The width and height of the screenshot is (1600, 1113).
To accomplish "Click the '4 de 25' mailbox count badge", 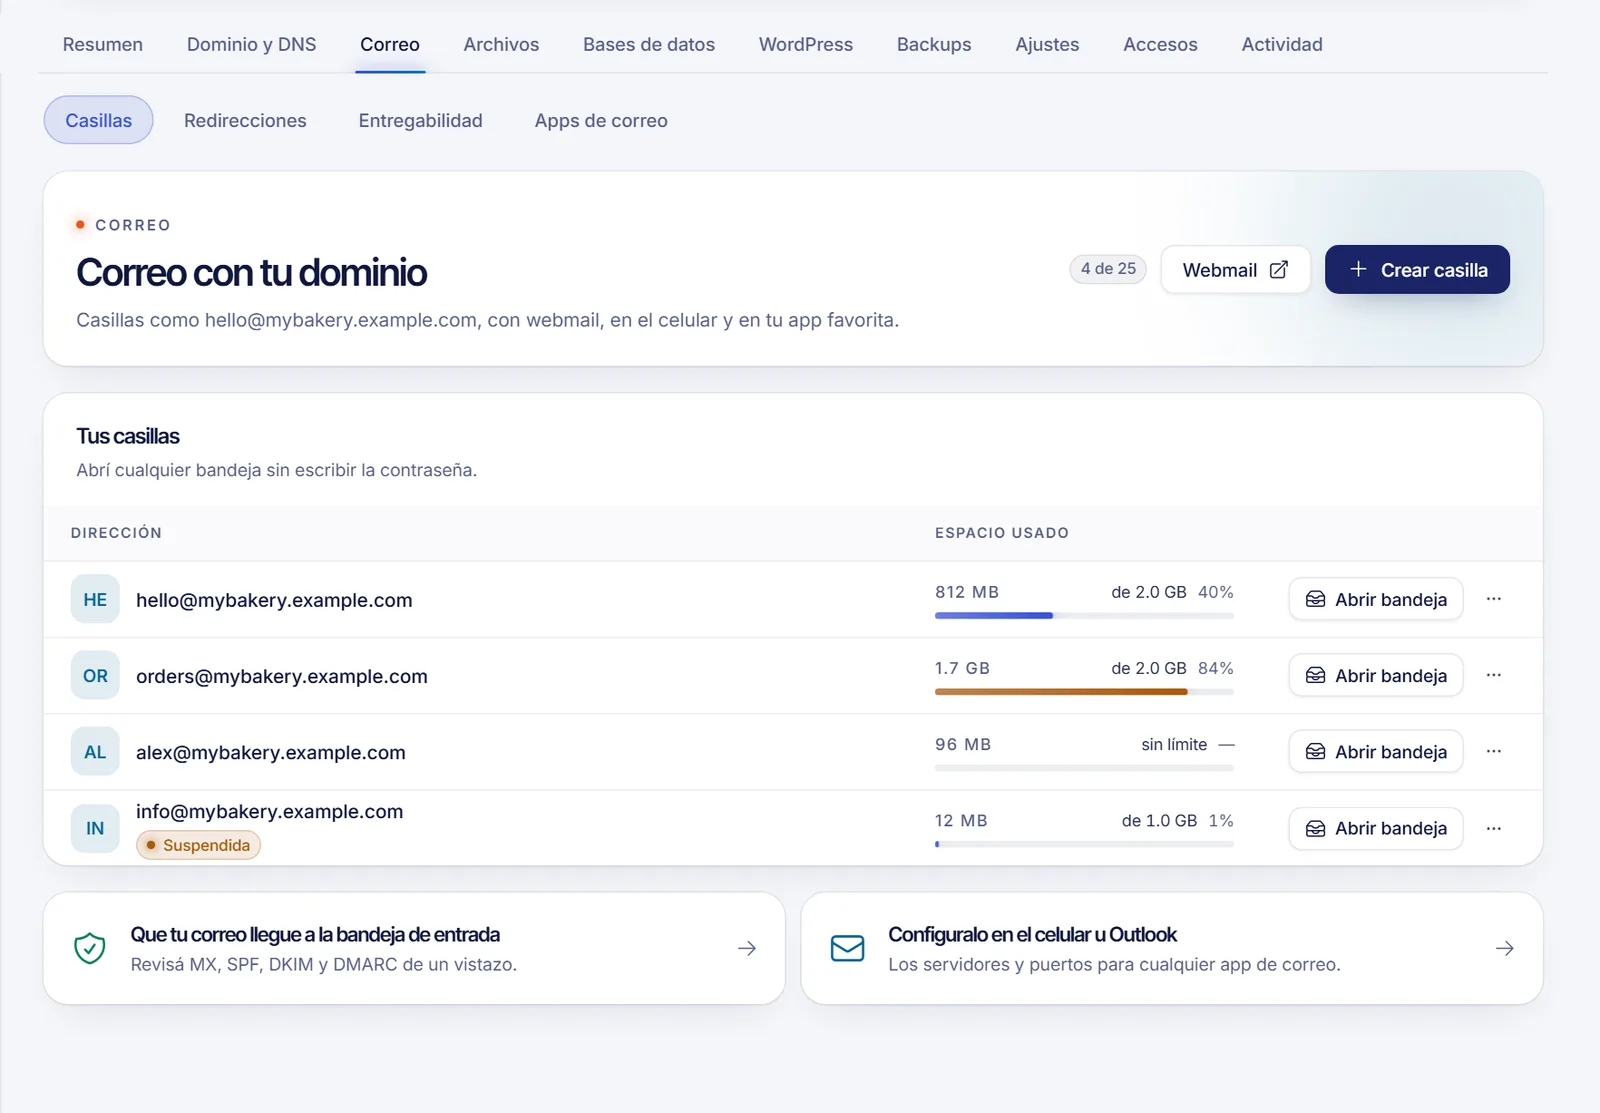I will pos(1108,269).
